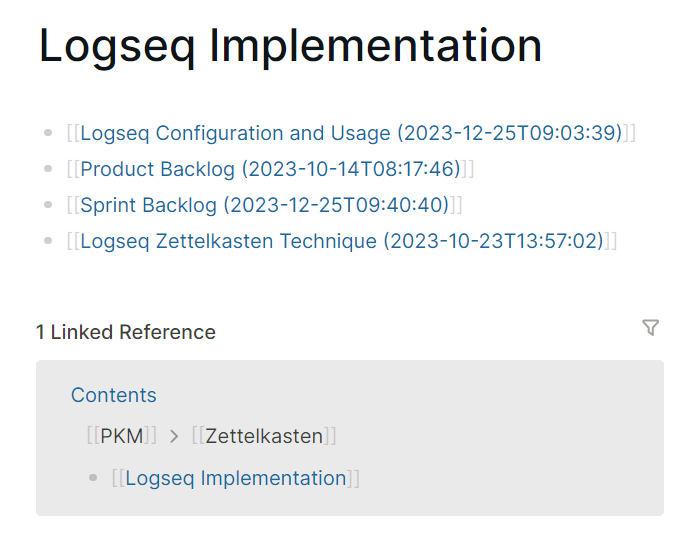Click the bullet beside Logseq Configuration and Usage
This screenshot has width=696, height=550.
[x=48, y=133]
